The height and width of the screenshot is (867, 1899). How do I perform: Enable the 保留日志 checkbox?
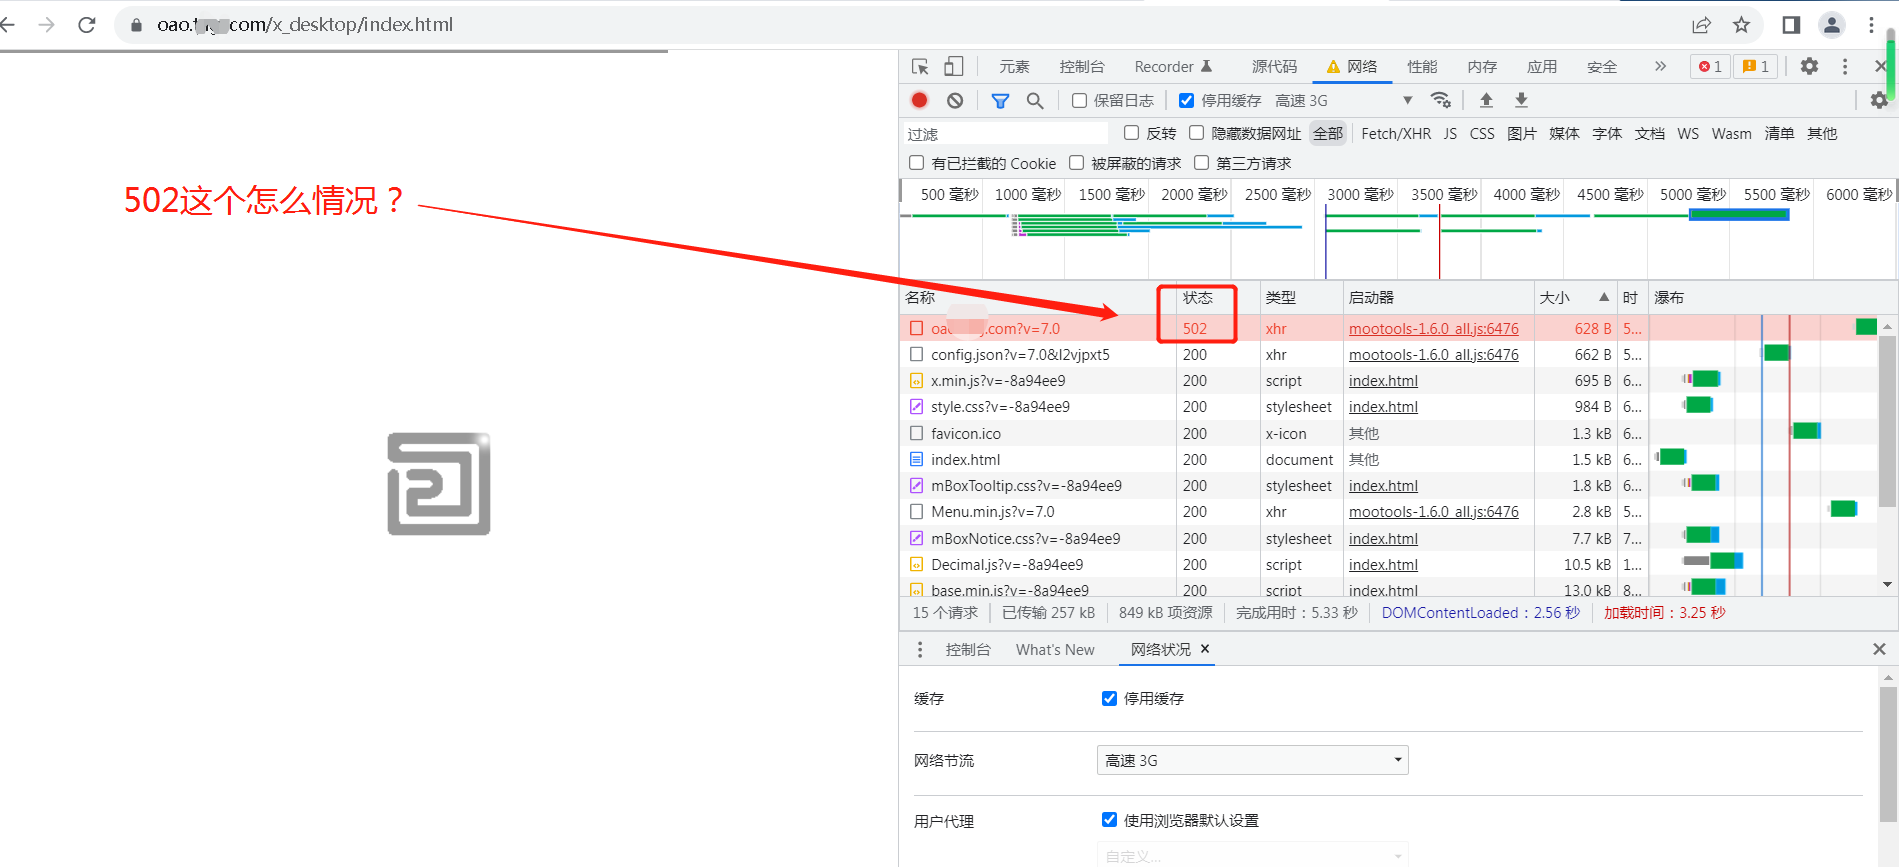[x=1080, y=100]
